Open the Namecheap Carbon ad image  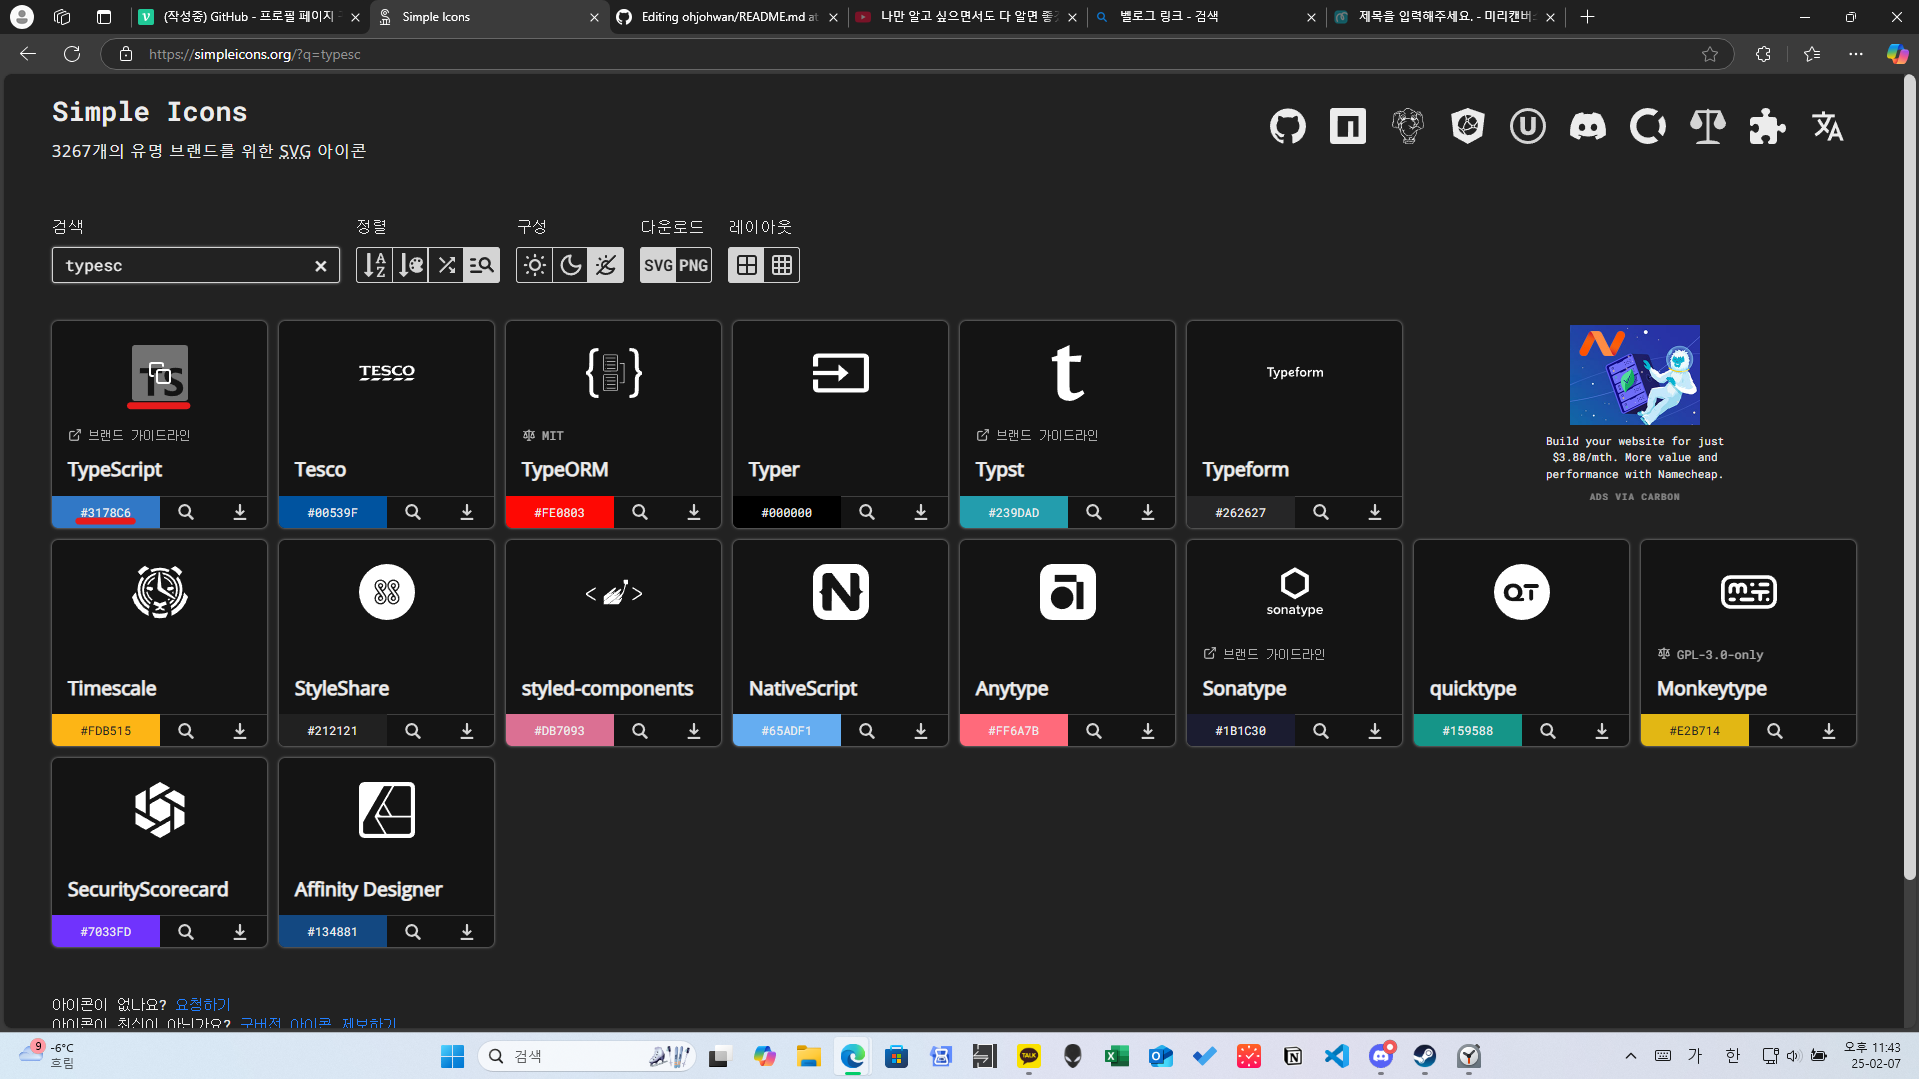(1635, 375)
